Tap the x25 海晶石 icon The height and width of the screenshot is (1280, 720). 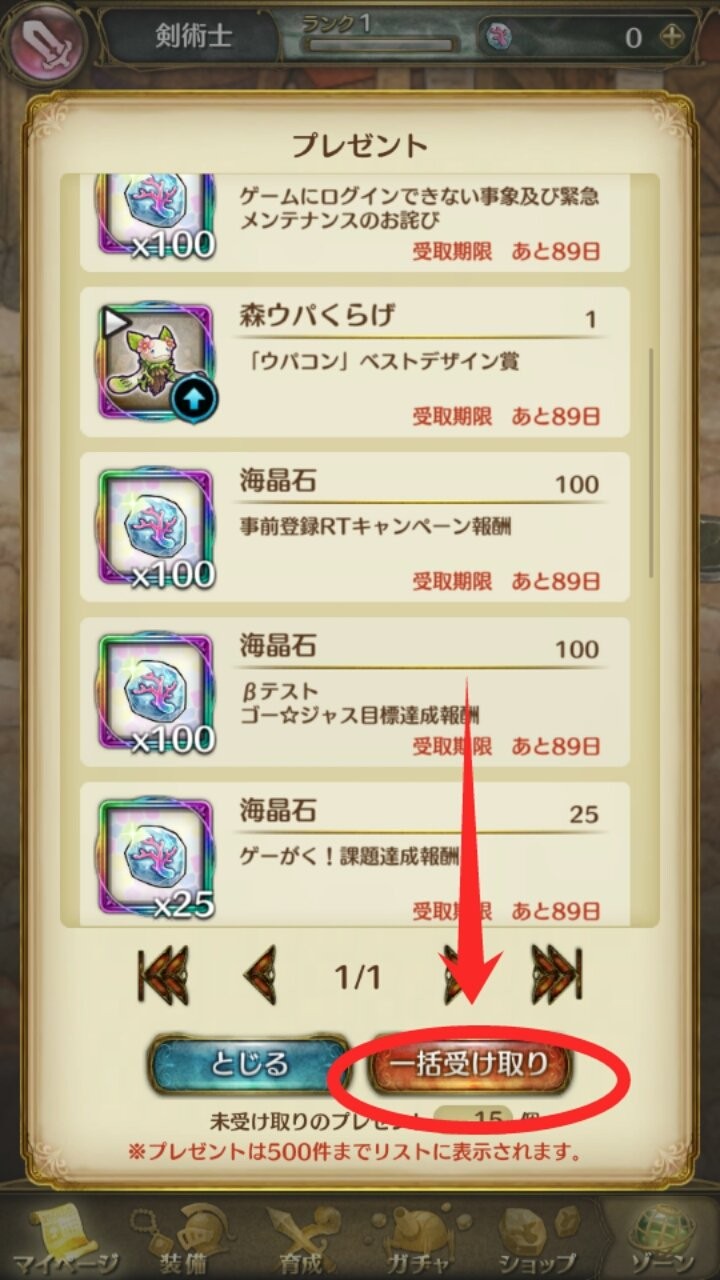tap(157, 856)
